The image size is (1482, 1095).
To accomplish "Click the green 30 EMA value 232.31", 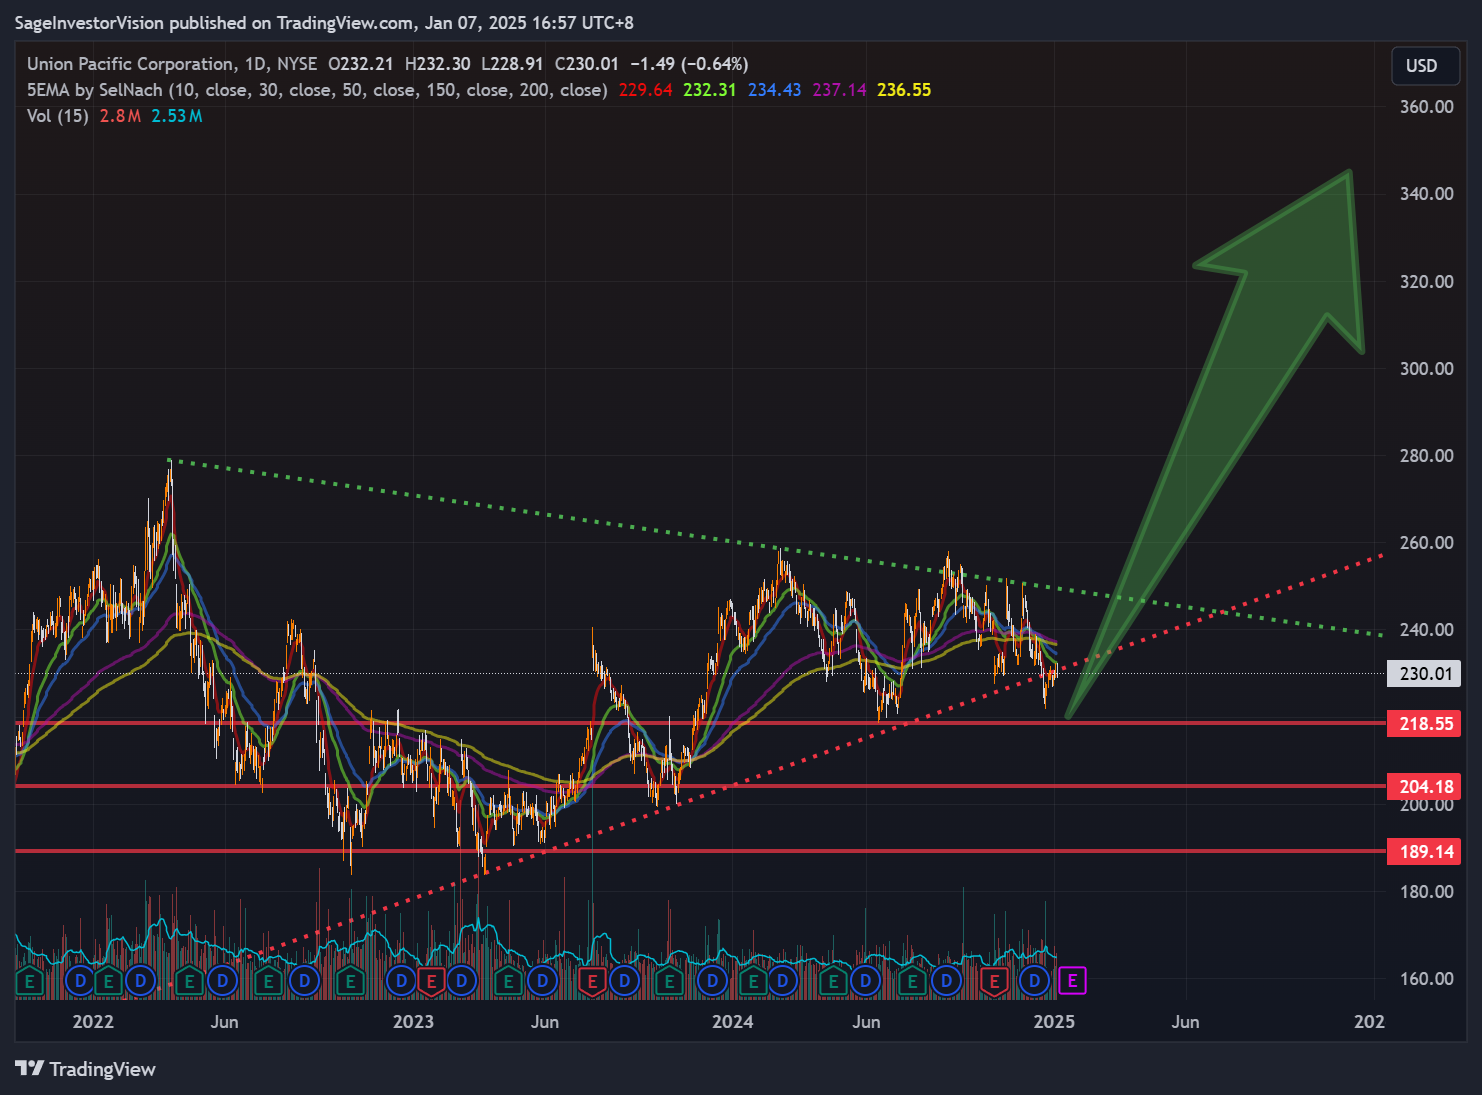I will (710, 90).
